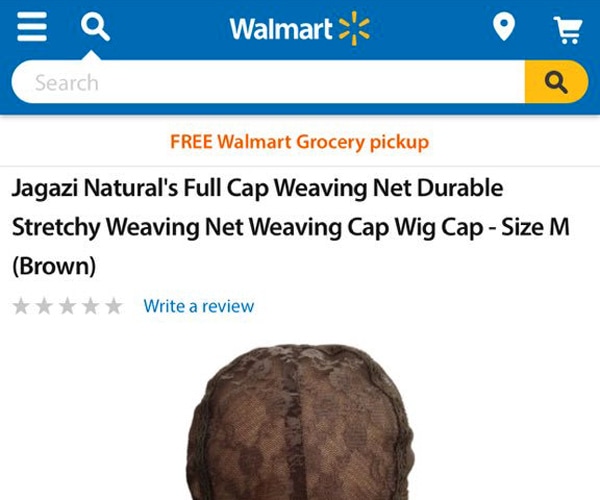Click the 'Stretchy Weaving Net' title text
The width and height of the screenshot is (600, 500).
(128, 227)
